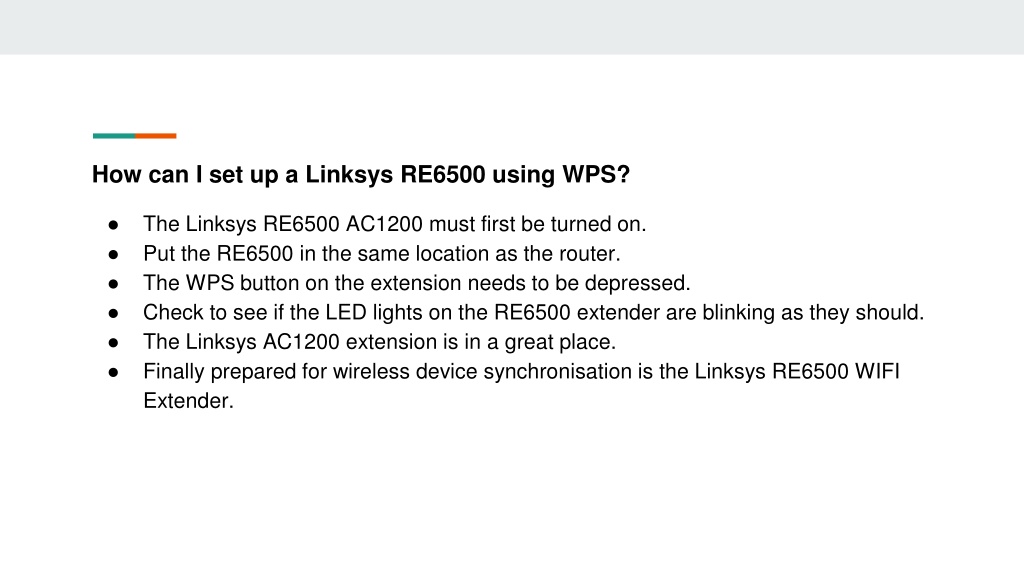1024x576 pixels.
Task: Click the 'extension is in a great place' line
Action: click(x=379, y=342)
